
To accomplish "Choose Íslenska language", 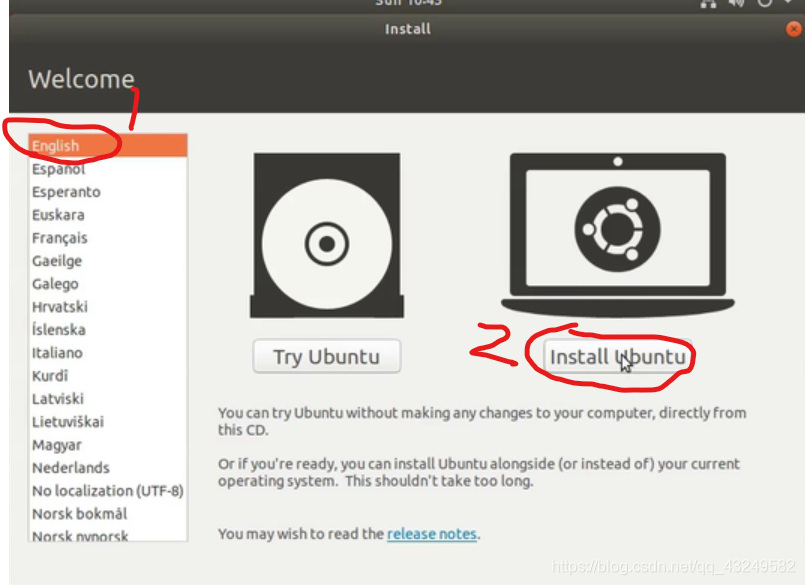I will (108, 330).
